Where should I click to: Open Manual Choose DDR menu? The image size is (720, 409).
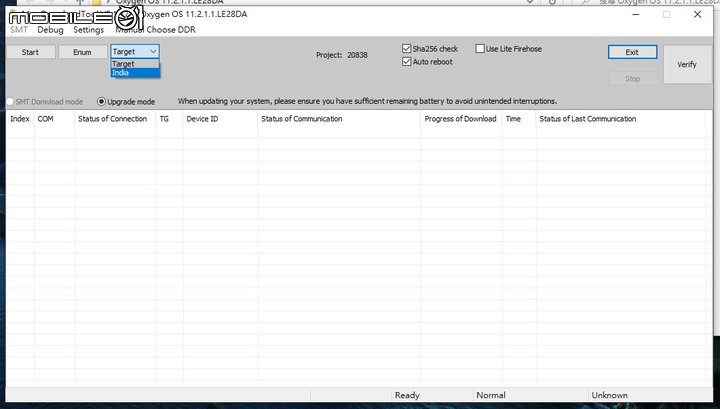(x=155, y=30)
